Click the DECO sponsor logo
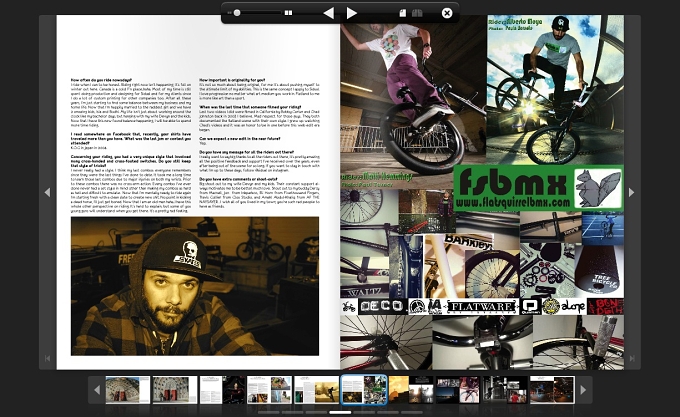 (x=382, y=306)
